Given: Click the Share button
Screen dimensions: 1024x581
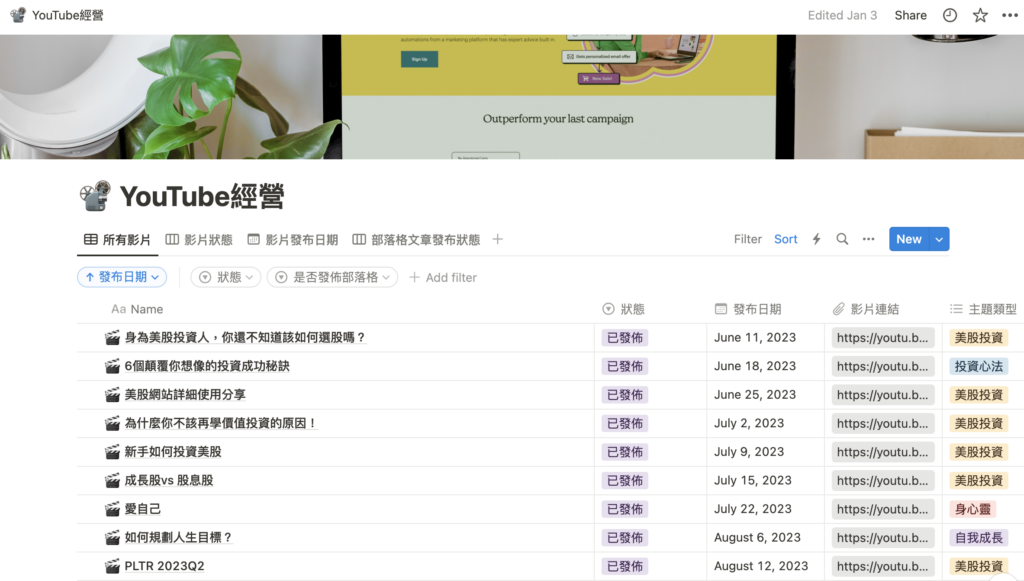Looking at the screenshot, I should tap(910, 15).
